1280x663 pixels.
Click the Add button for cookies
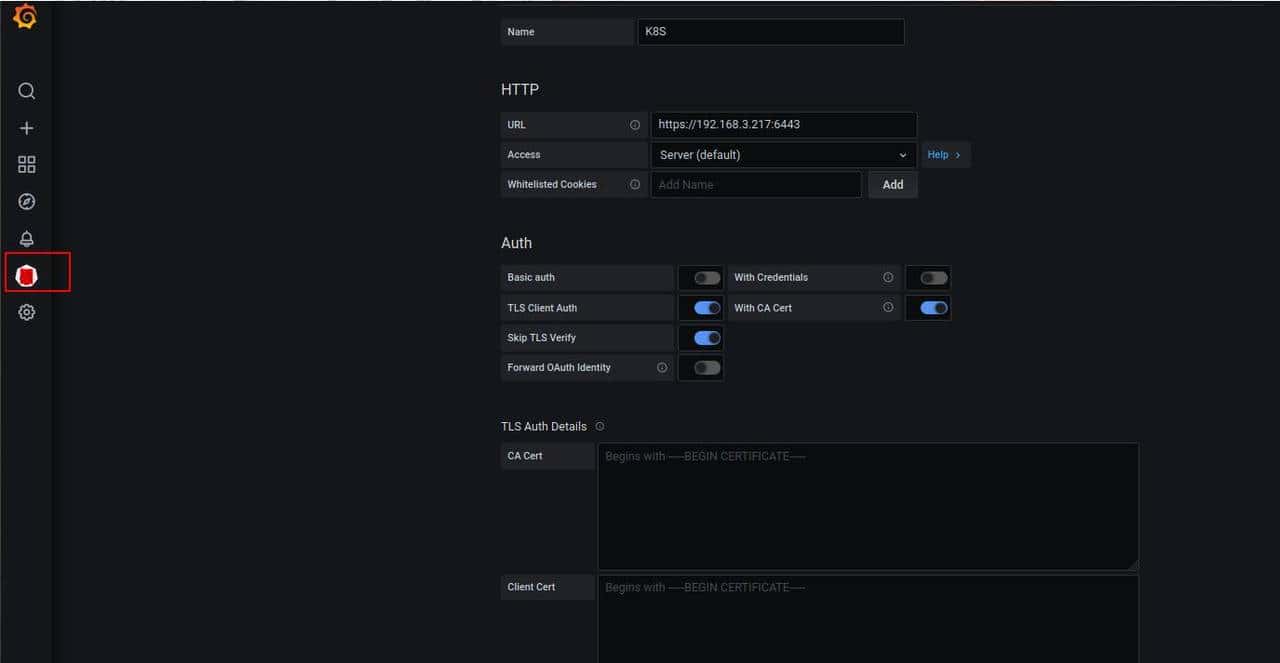coord(892,185)
